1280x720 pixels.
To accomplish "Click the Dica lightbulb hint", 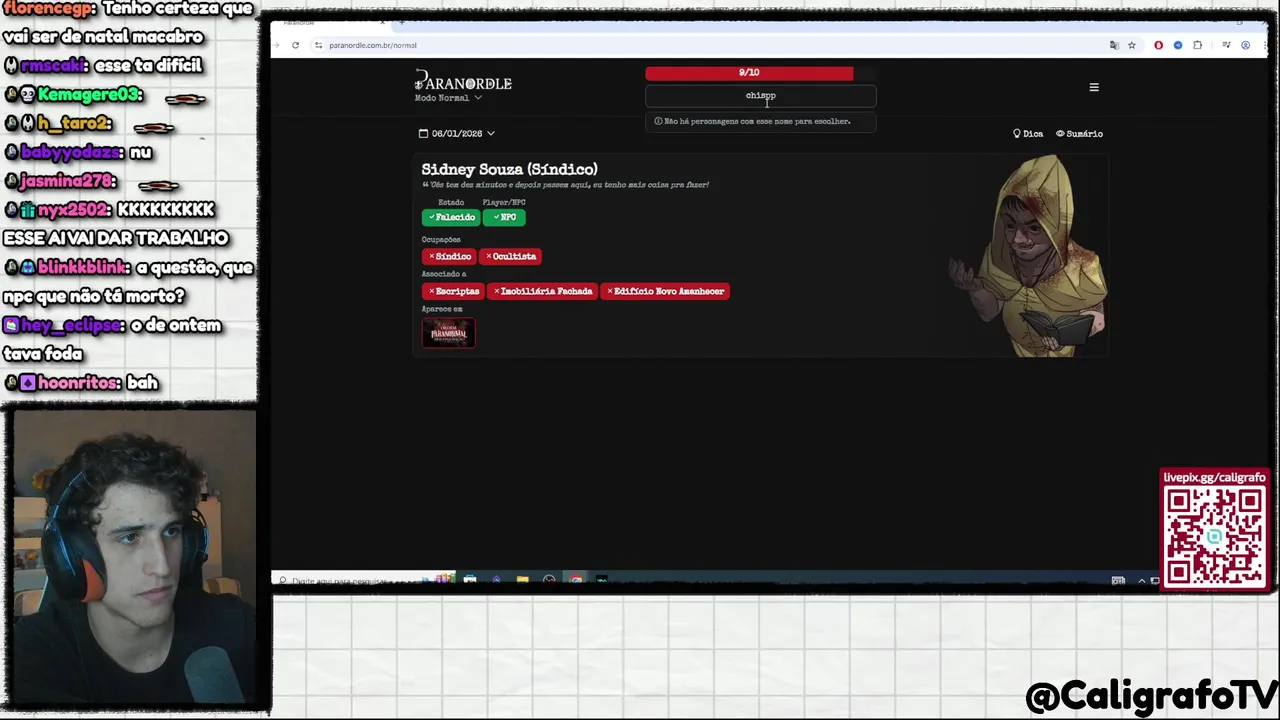I will 1028,133.
